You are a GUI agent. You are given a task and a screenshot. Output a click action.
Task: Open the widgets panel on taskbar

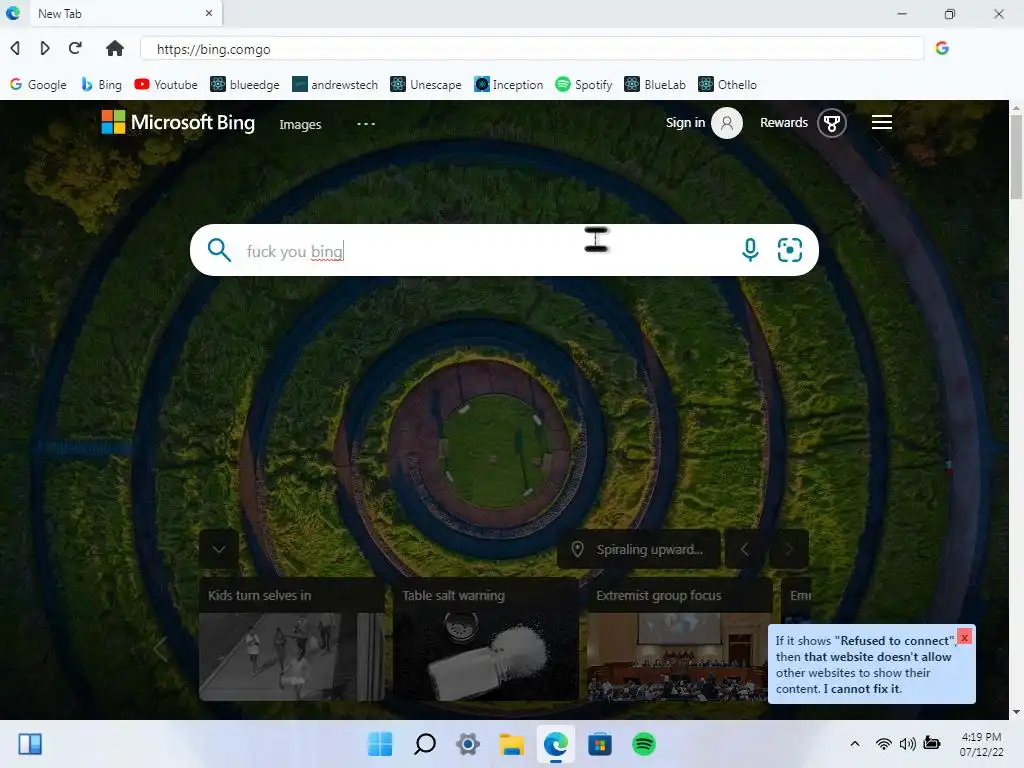point(30,744)
